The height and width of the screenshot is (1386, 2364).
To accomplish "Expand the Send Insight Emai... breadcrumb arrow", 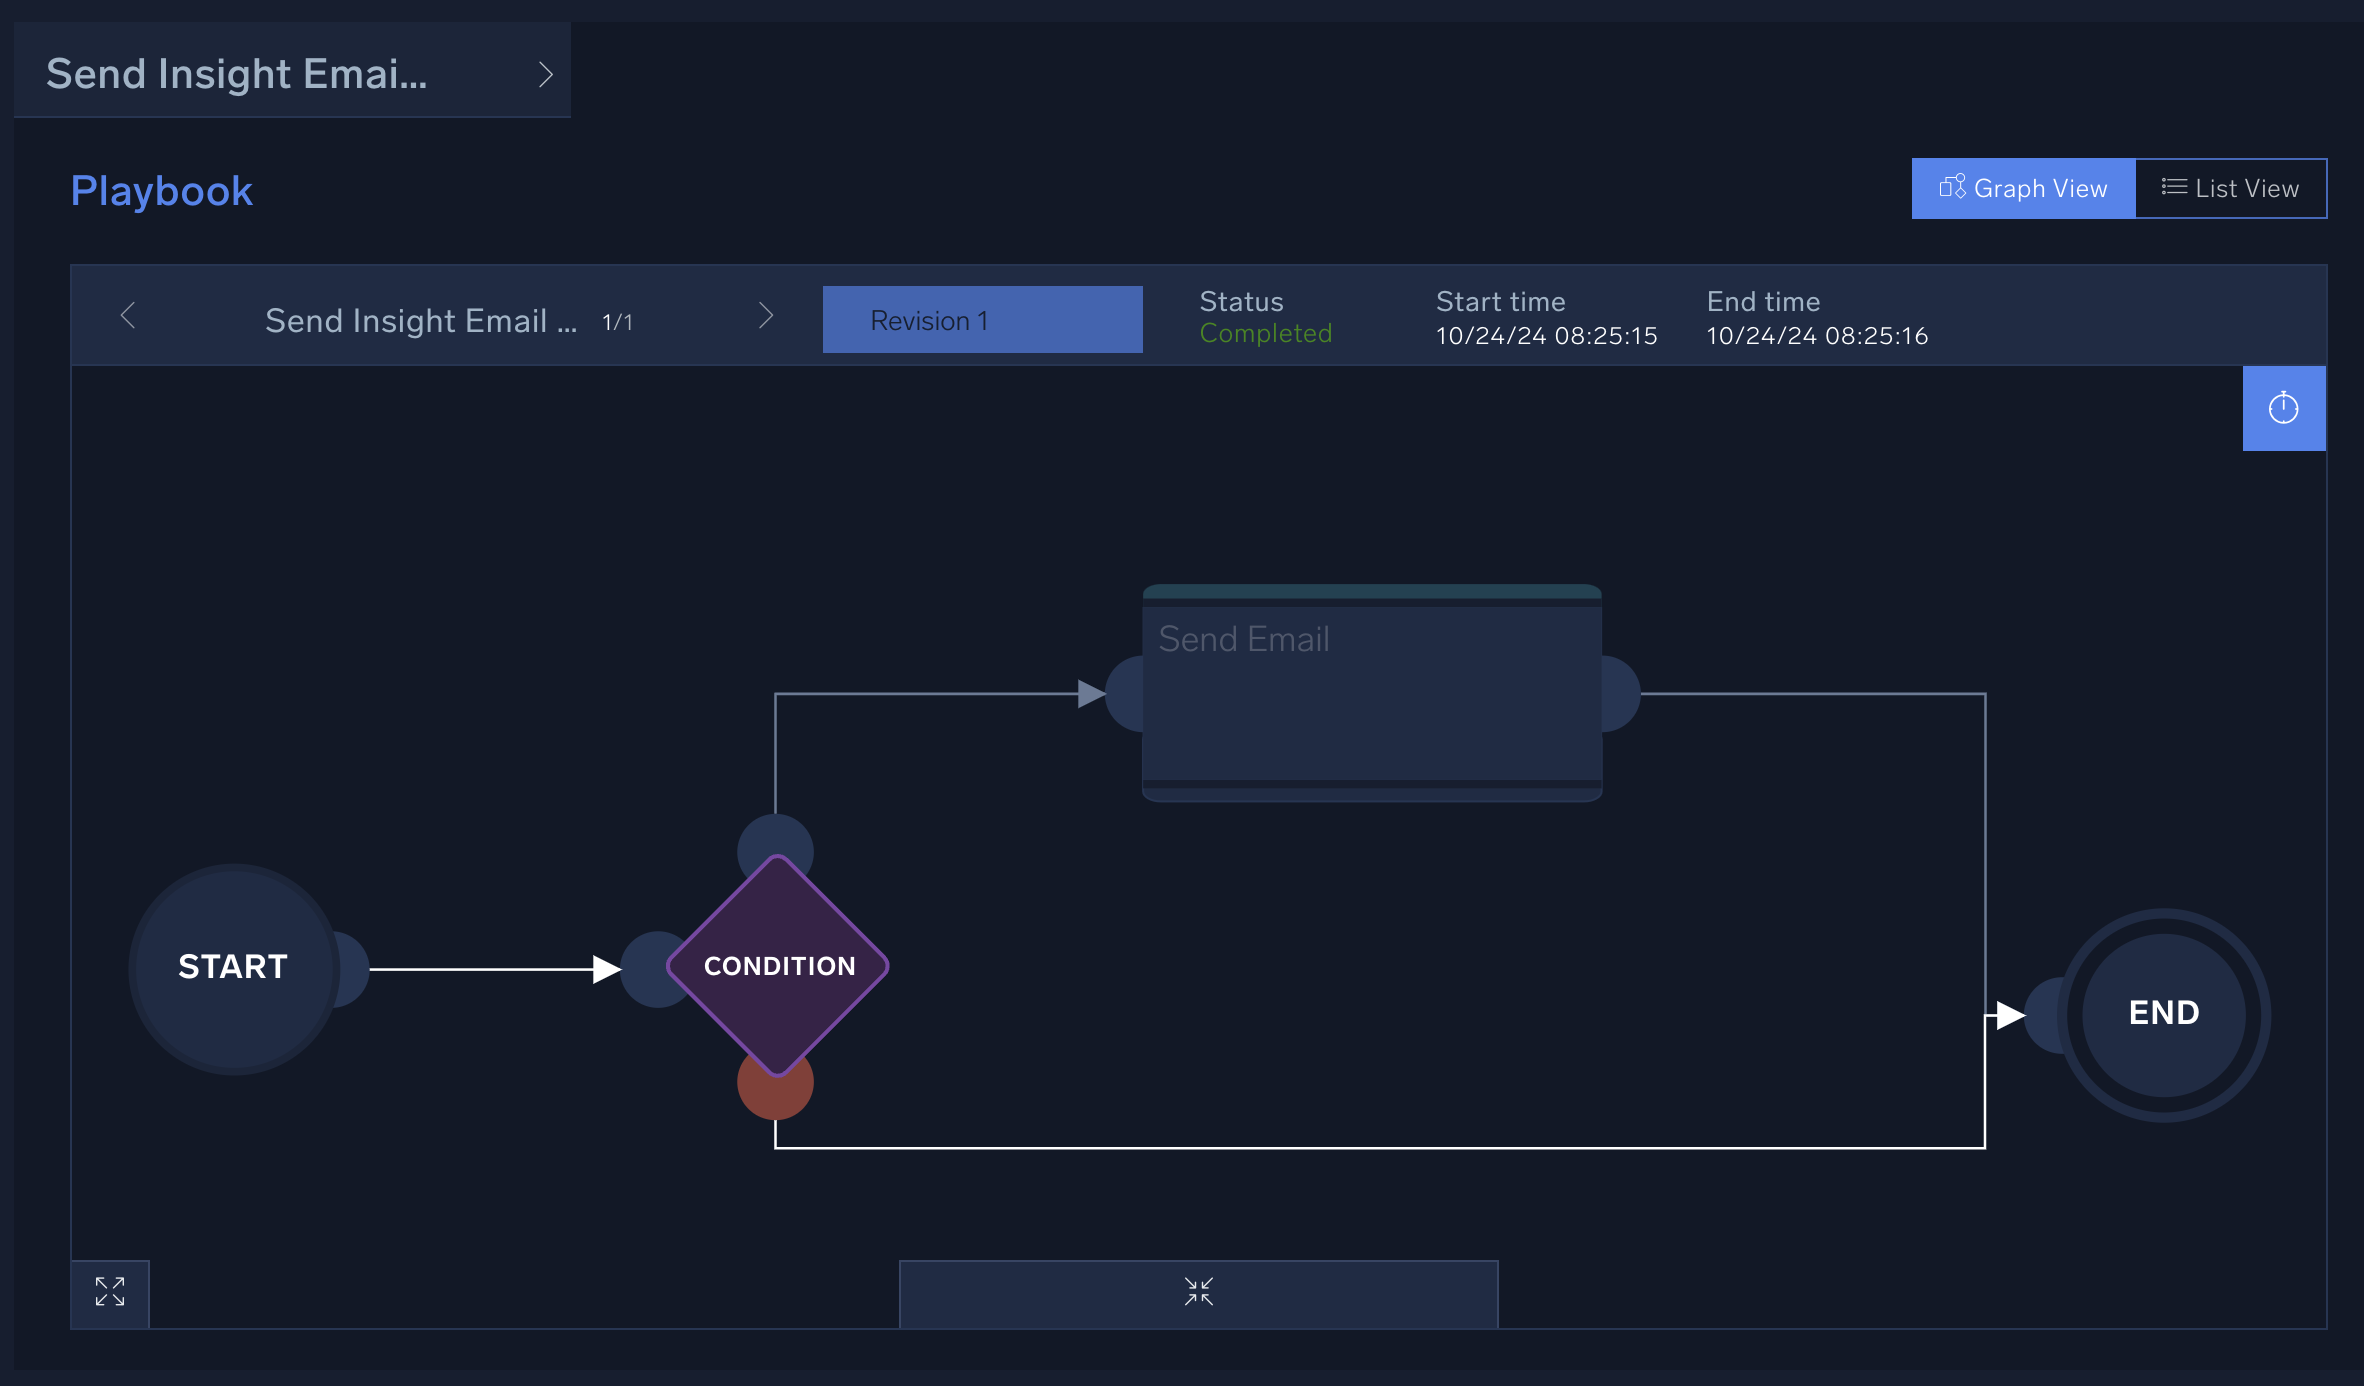I will 545,74.
